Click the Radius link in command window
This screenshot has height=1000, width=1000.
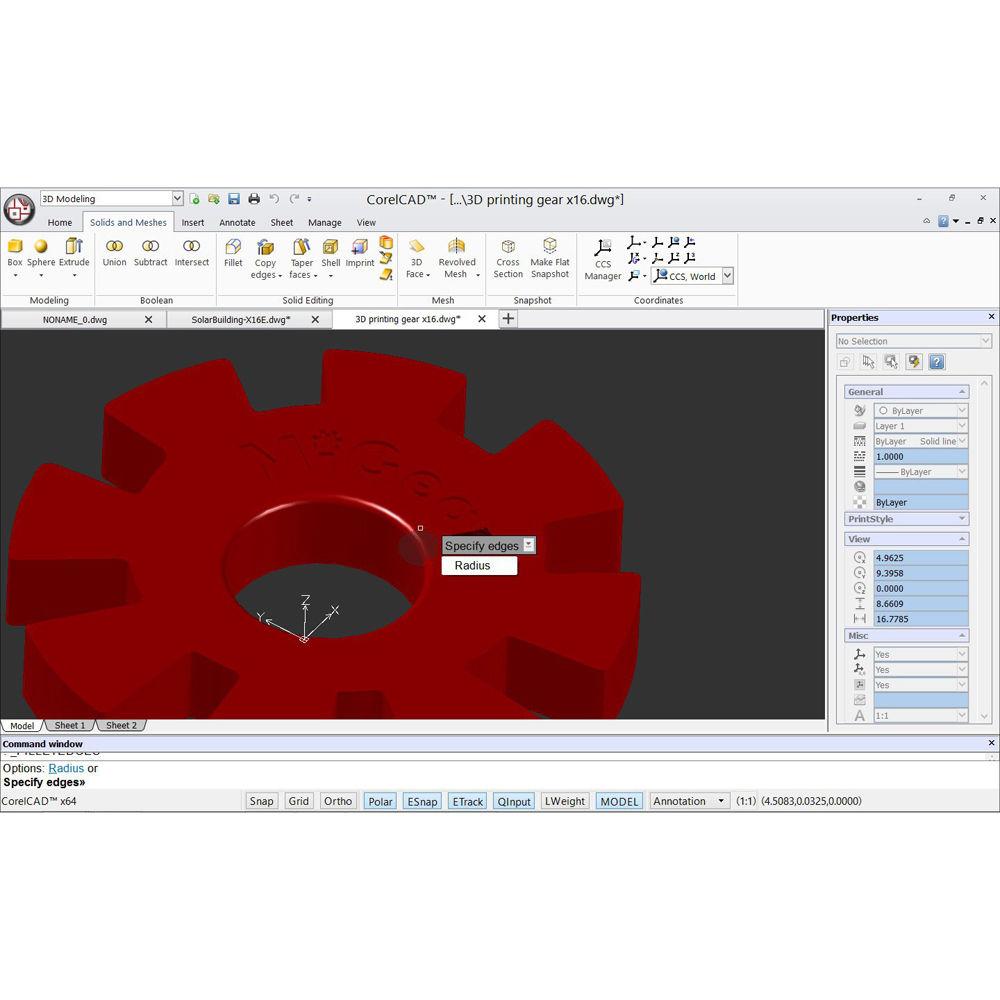pos(66,769)
